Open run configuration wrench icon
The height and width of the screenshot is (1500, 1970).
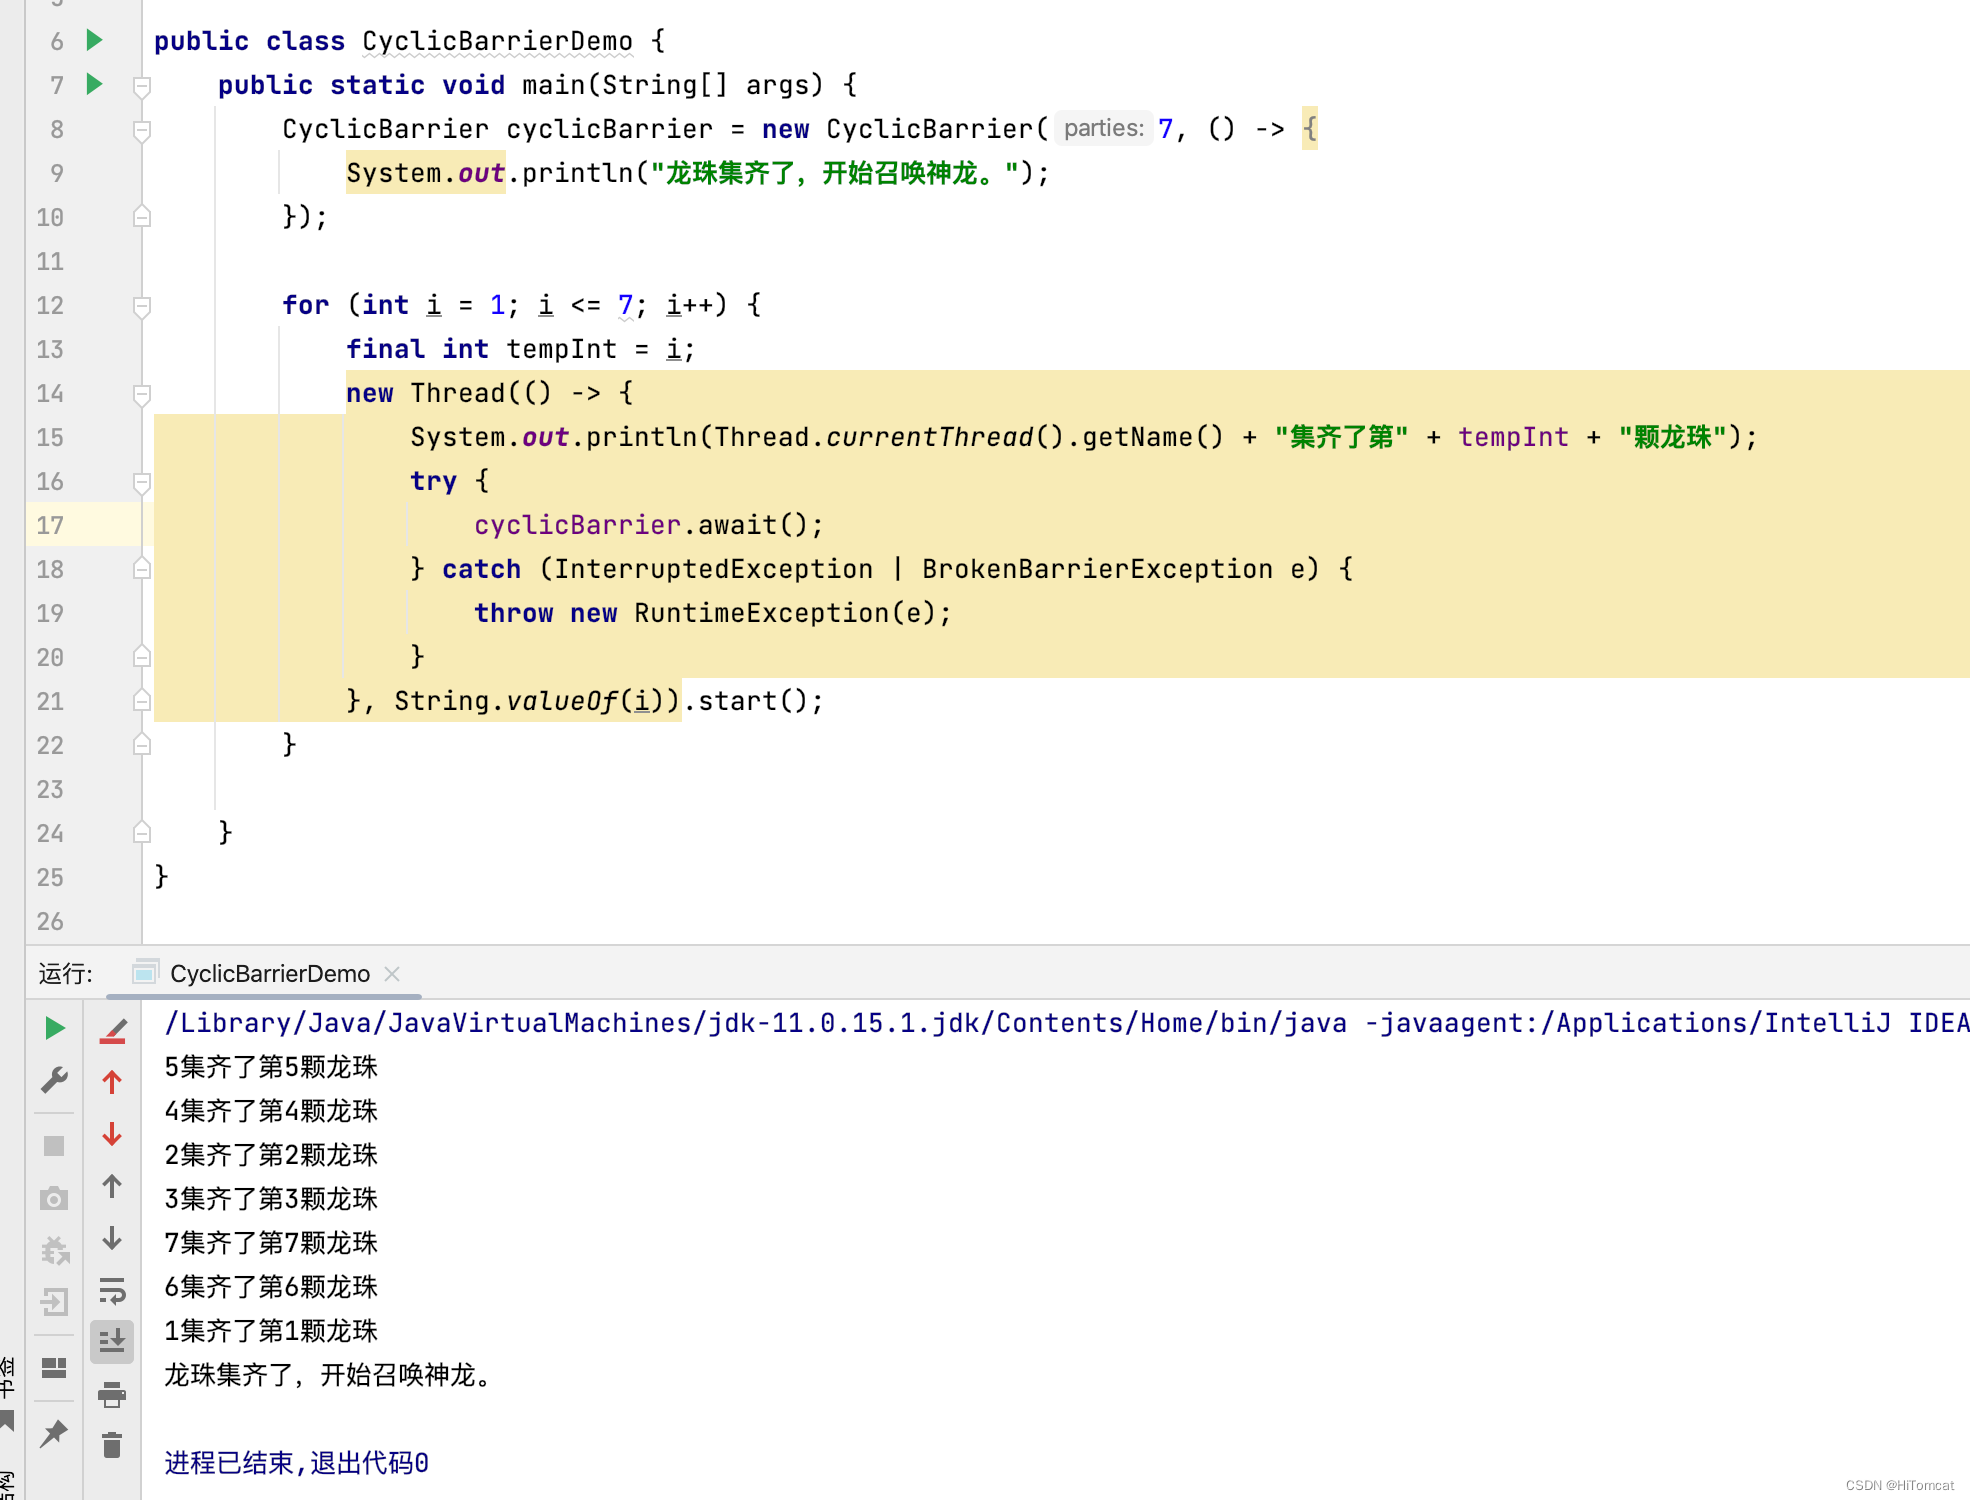pos(54,1080)
